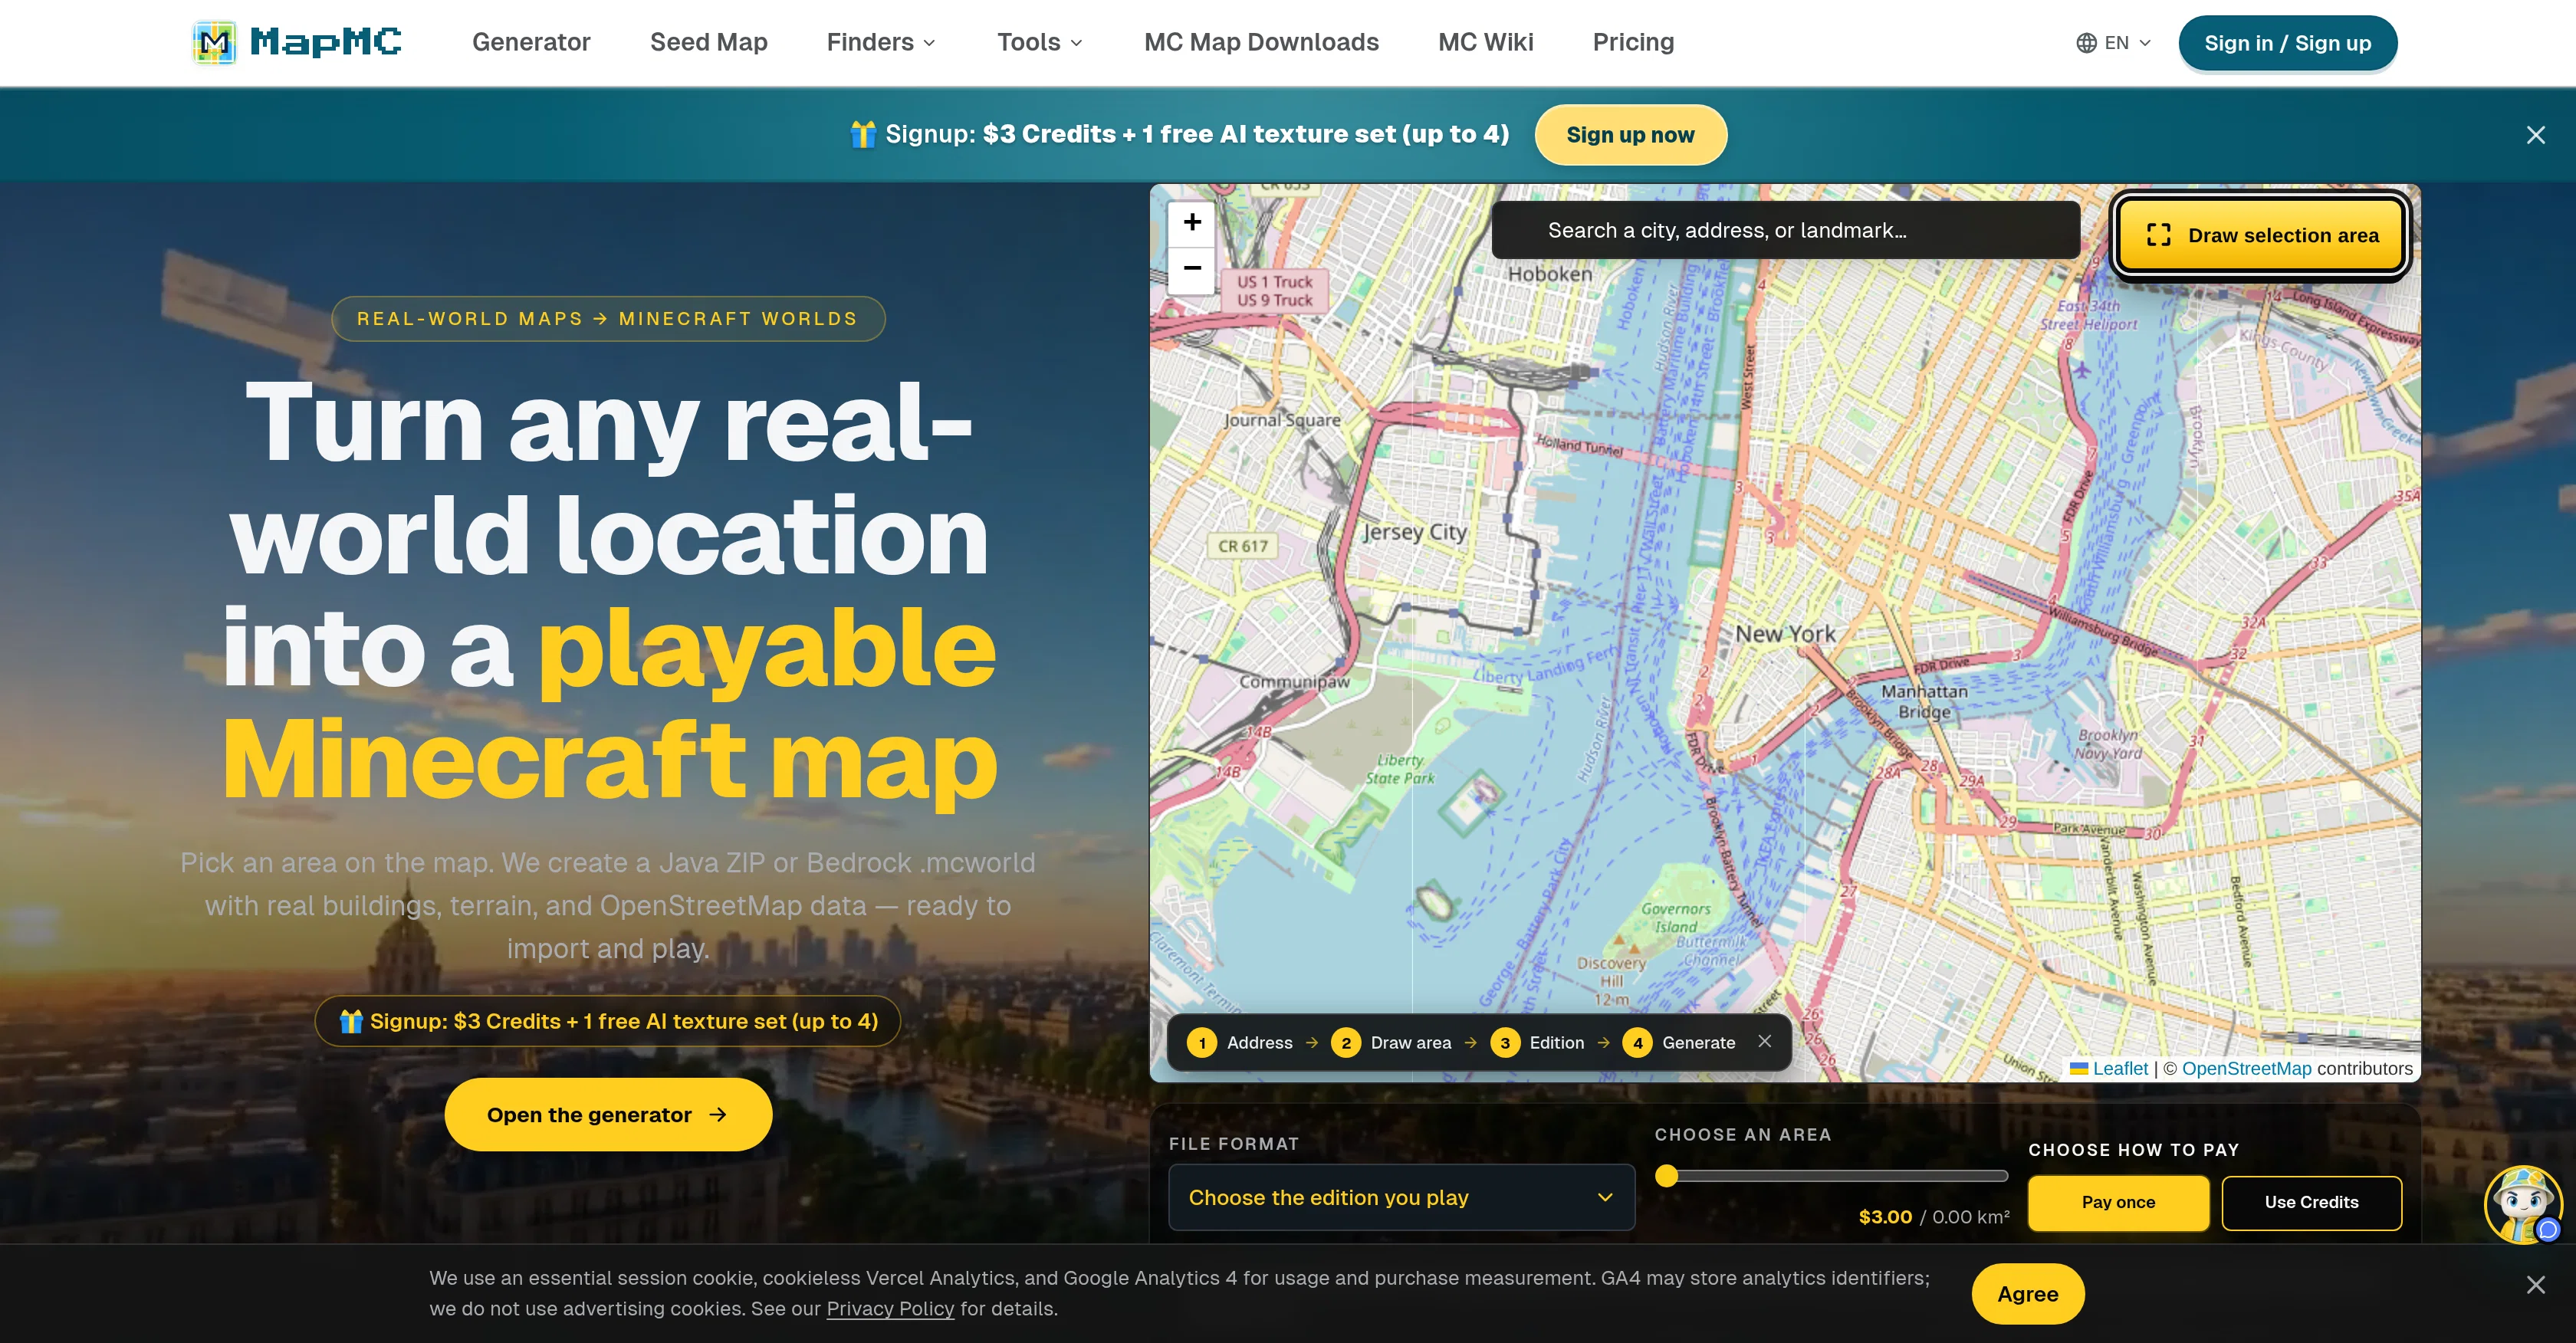Select the Use Credits option
This screenshot has width=2576, height=1343.
point(2311,1202)
